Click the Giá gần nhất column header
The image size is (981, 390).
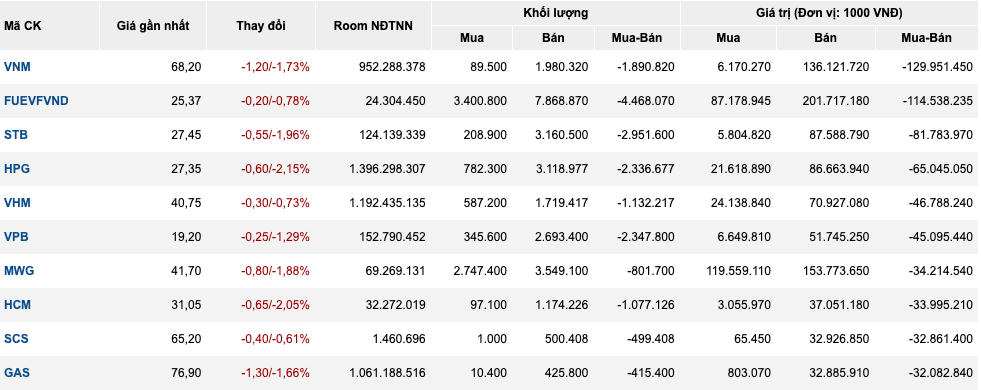pos(153,26)
